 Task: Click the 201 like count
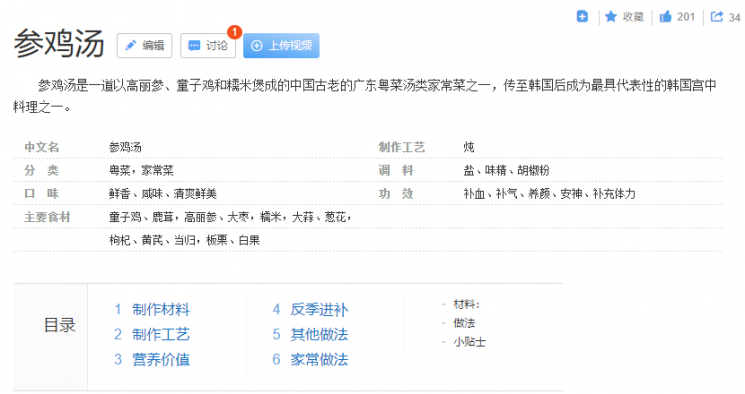click(686, 17)
